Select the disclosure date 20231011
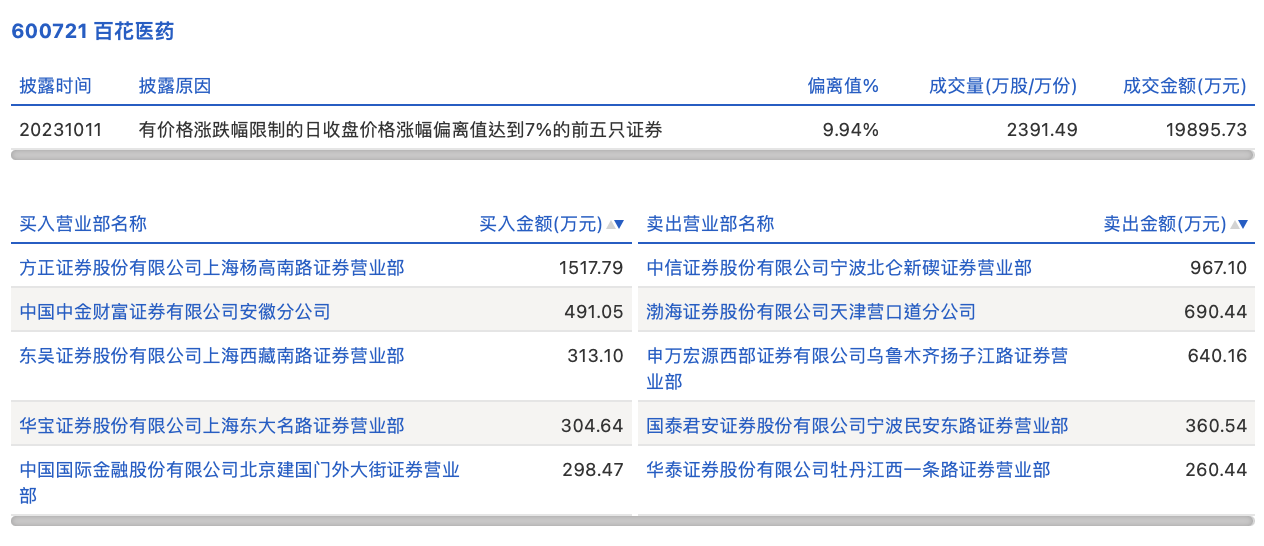This screenshot has height=546, width=1264. [61, 129]
